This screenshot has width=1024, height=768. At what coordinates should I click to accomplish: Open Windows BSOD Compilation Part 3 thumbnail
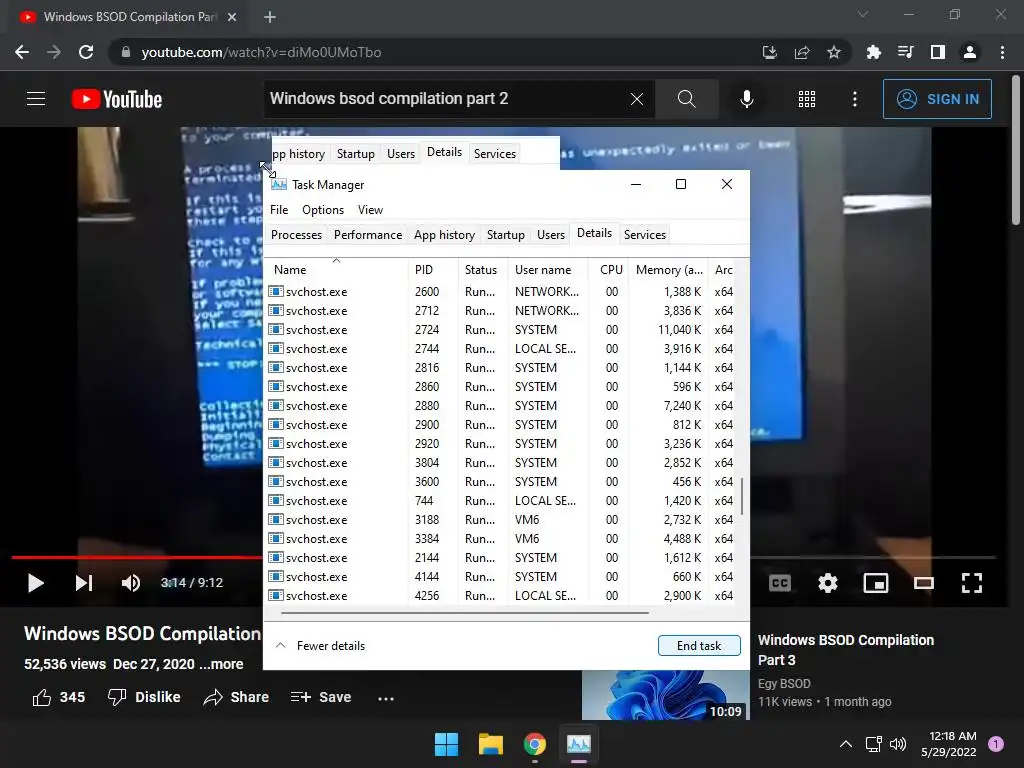click(x=665, y=695)
